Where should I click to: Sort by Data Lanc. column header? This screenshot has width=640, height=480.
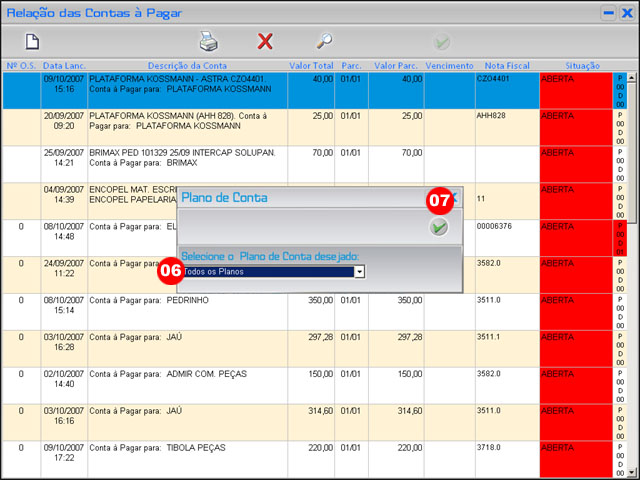coord(64,65)
